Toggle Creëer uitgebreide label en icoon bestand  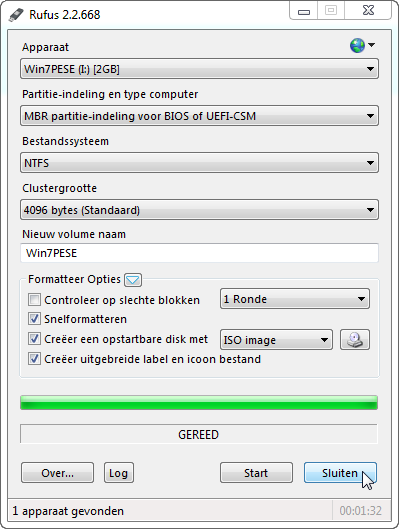click(34, 359)
